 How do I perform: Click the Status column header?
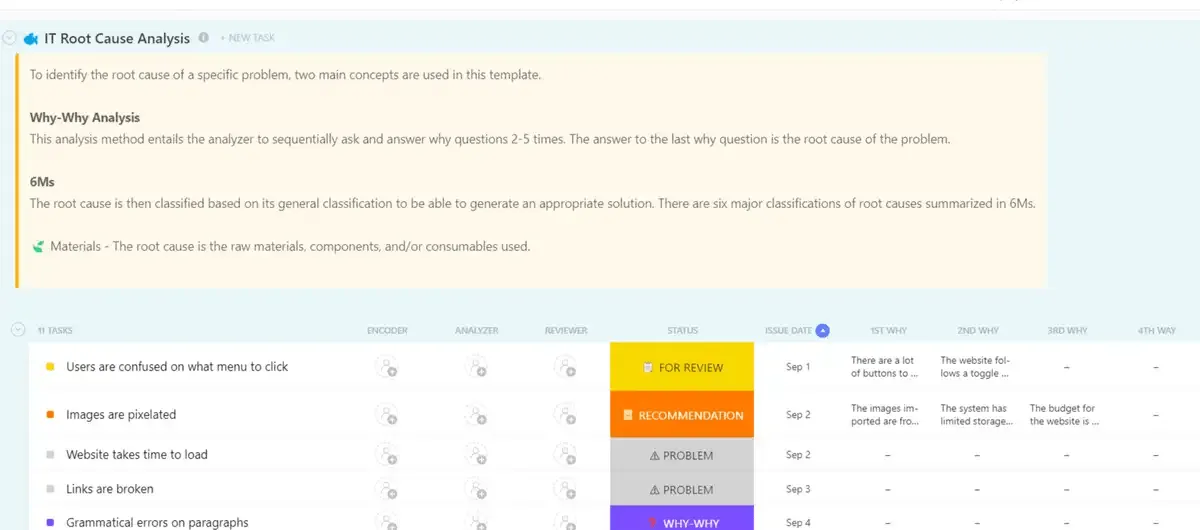tap(683, 330)
